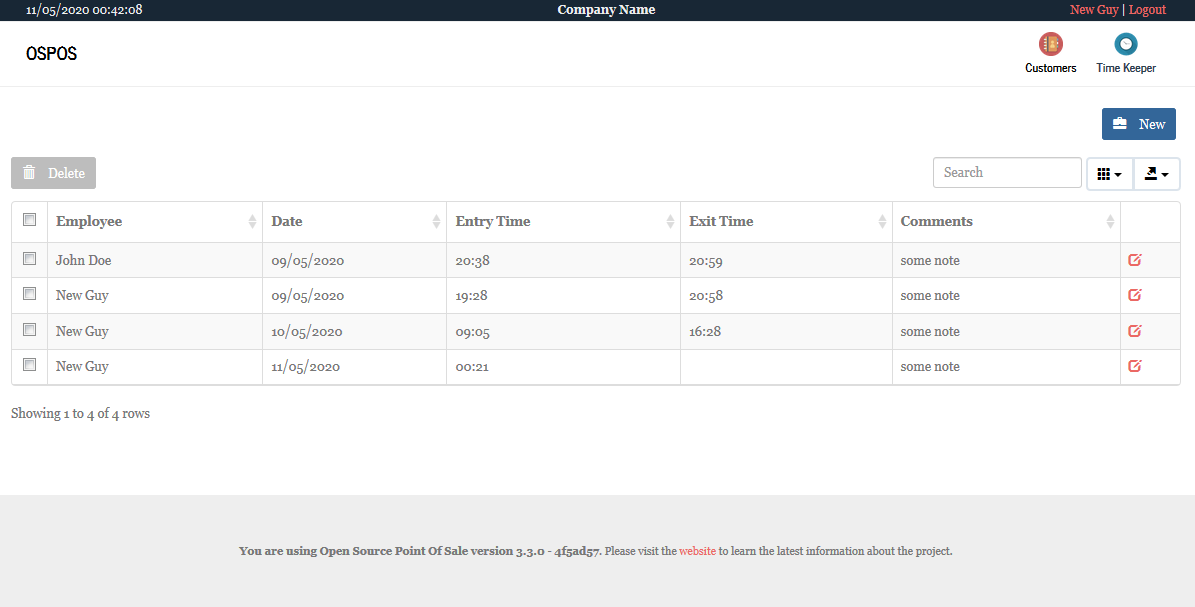1195x607 pixels.
Task: Click the sort arrows on the Date column
Action: tap(434, 221)
